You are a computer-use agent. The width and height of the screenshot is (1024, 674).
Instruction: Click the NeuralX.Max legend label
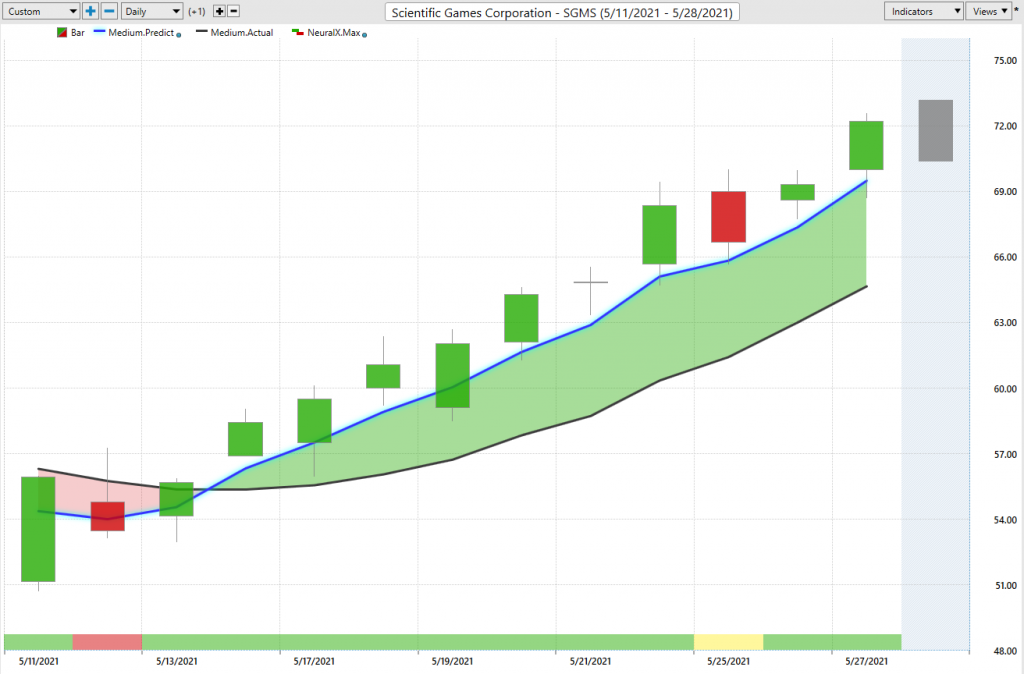334,33
